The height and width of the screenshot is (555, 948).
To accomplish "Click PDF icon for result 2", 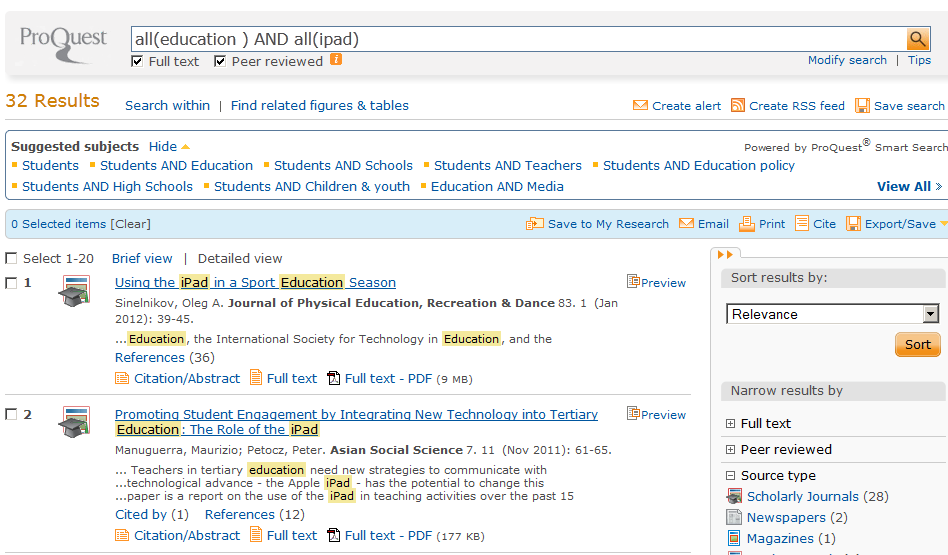I will click(x=333, y=535).
